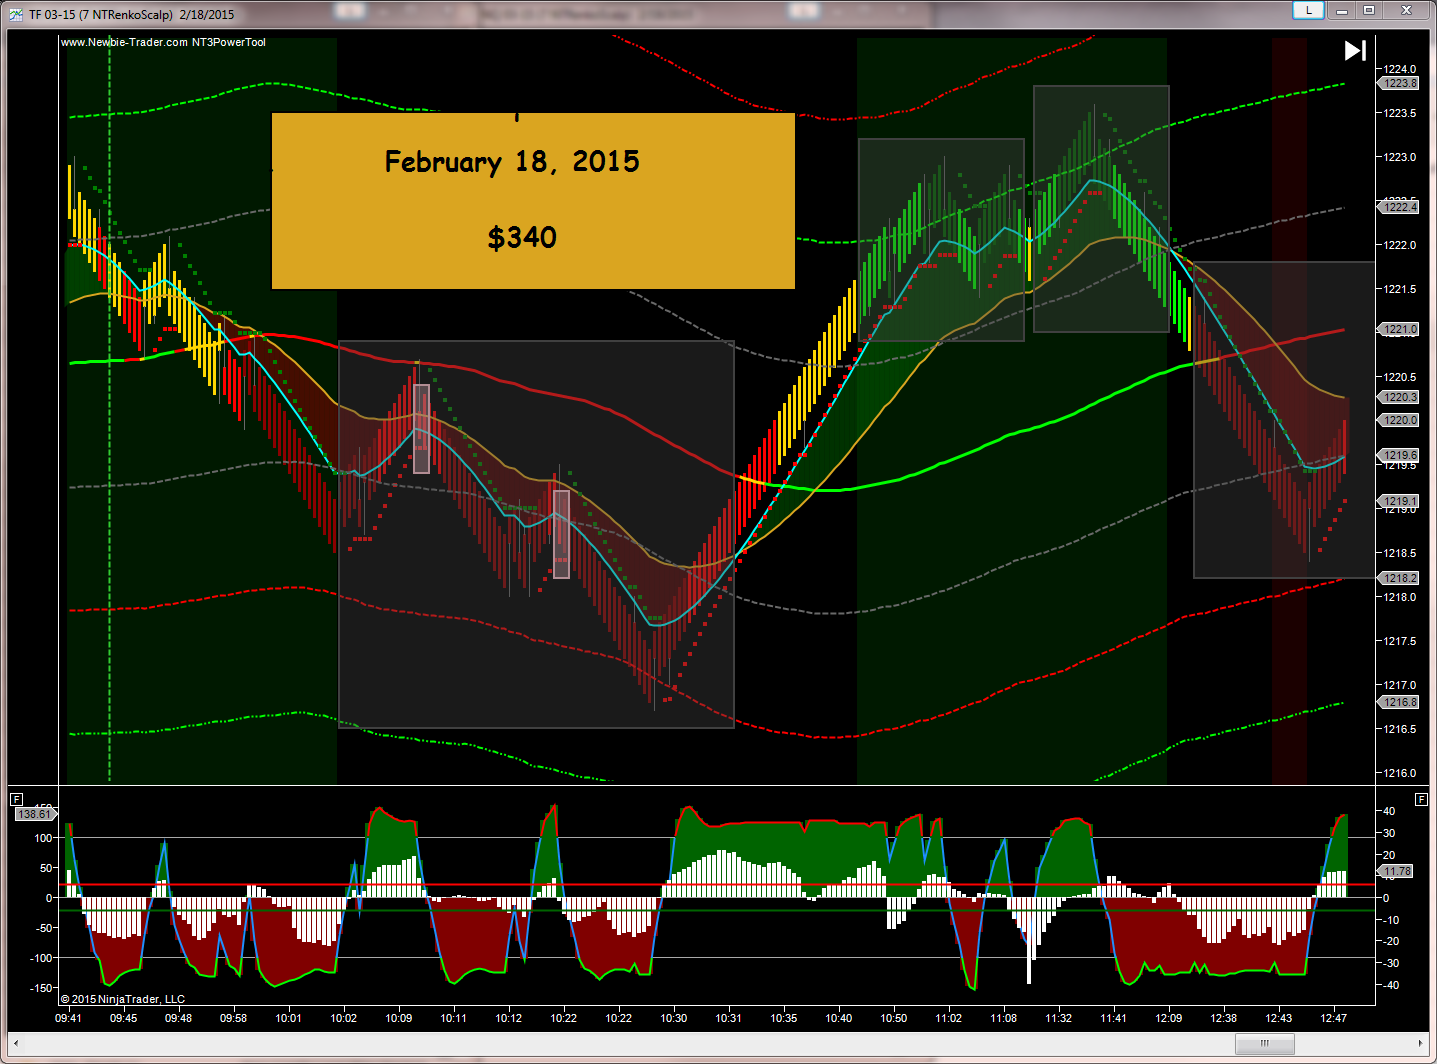Click the -40 label on indicator right axis
Screen dimensions: 1437x1064
click(1389, 985)
